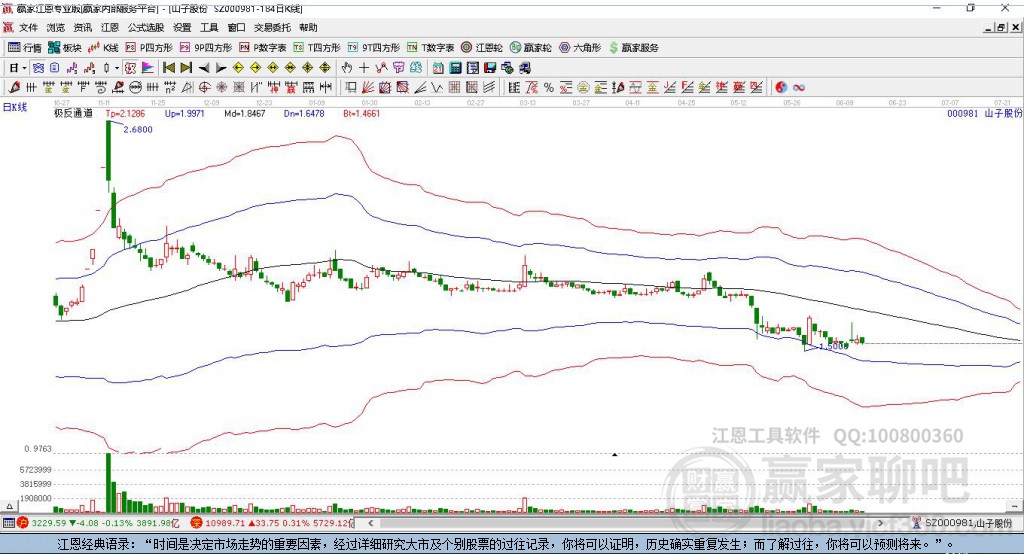Click the save floppy disk icon

point(490,68)
